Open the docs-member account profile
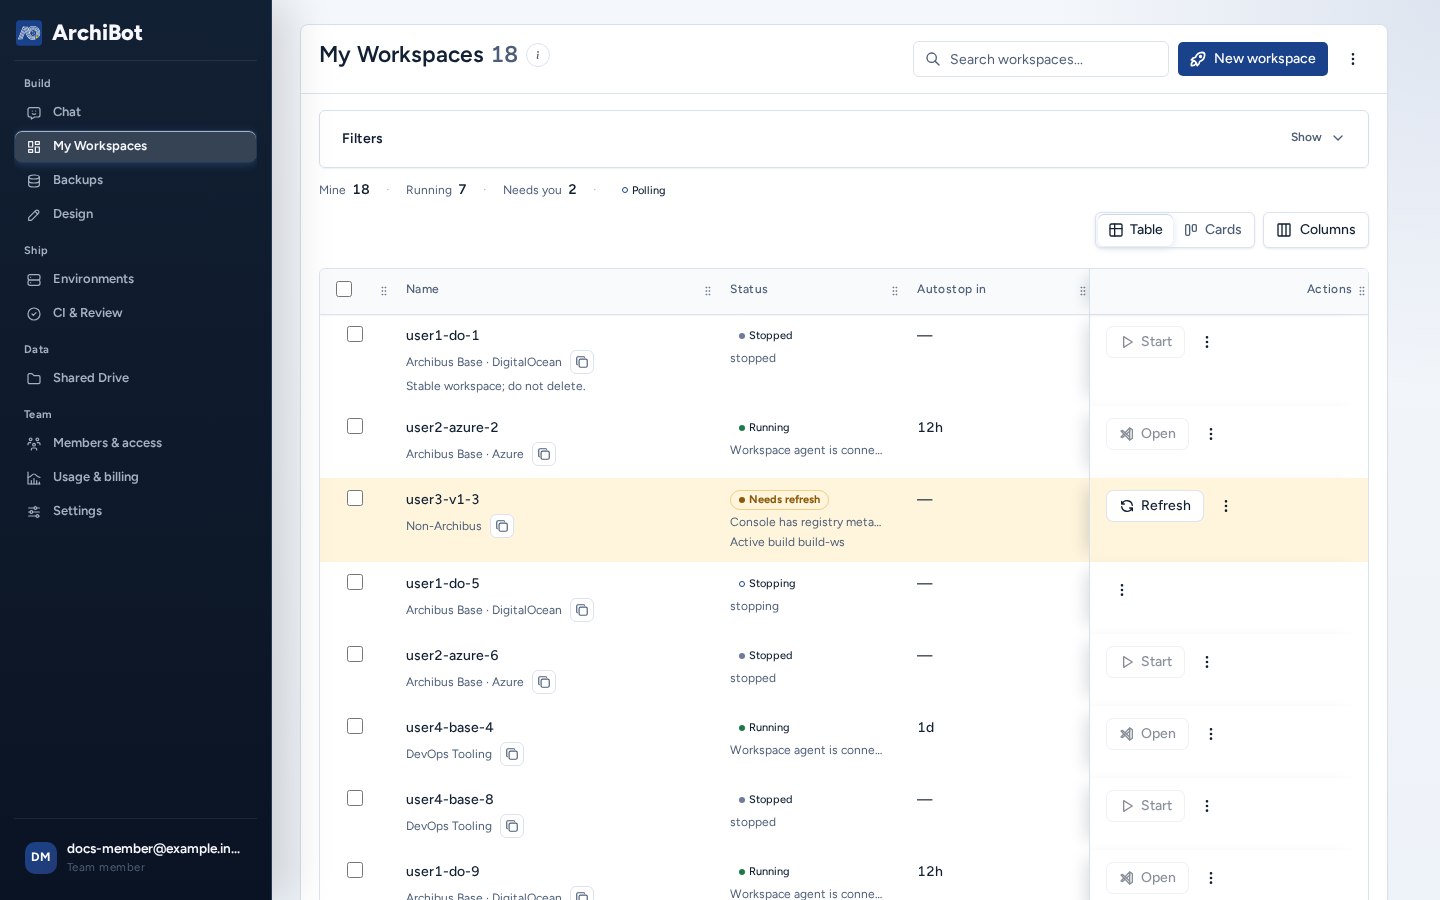1440x900 pixels. click(x=135, y=857)
